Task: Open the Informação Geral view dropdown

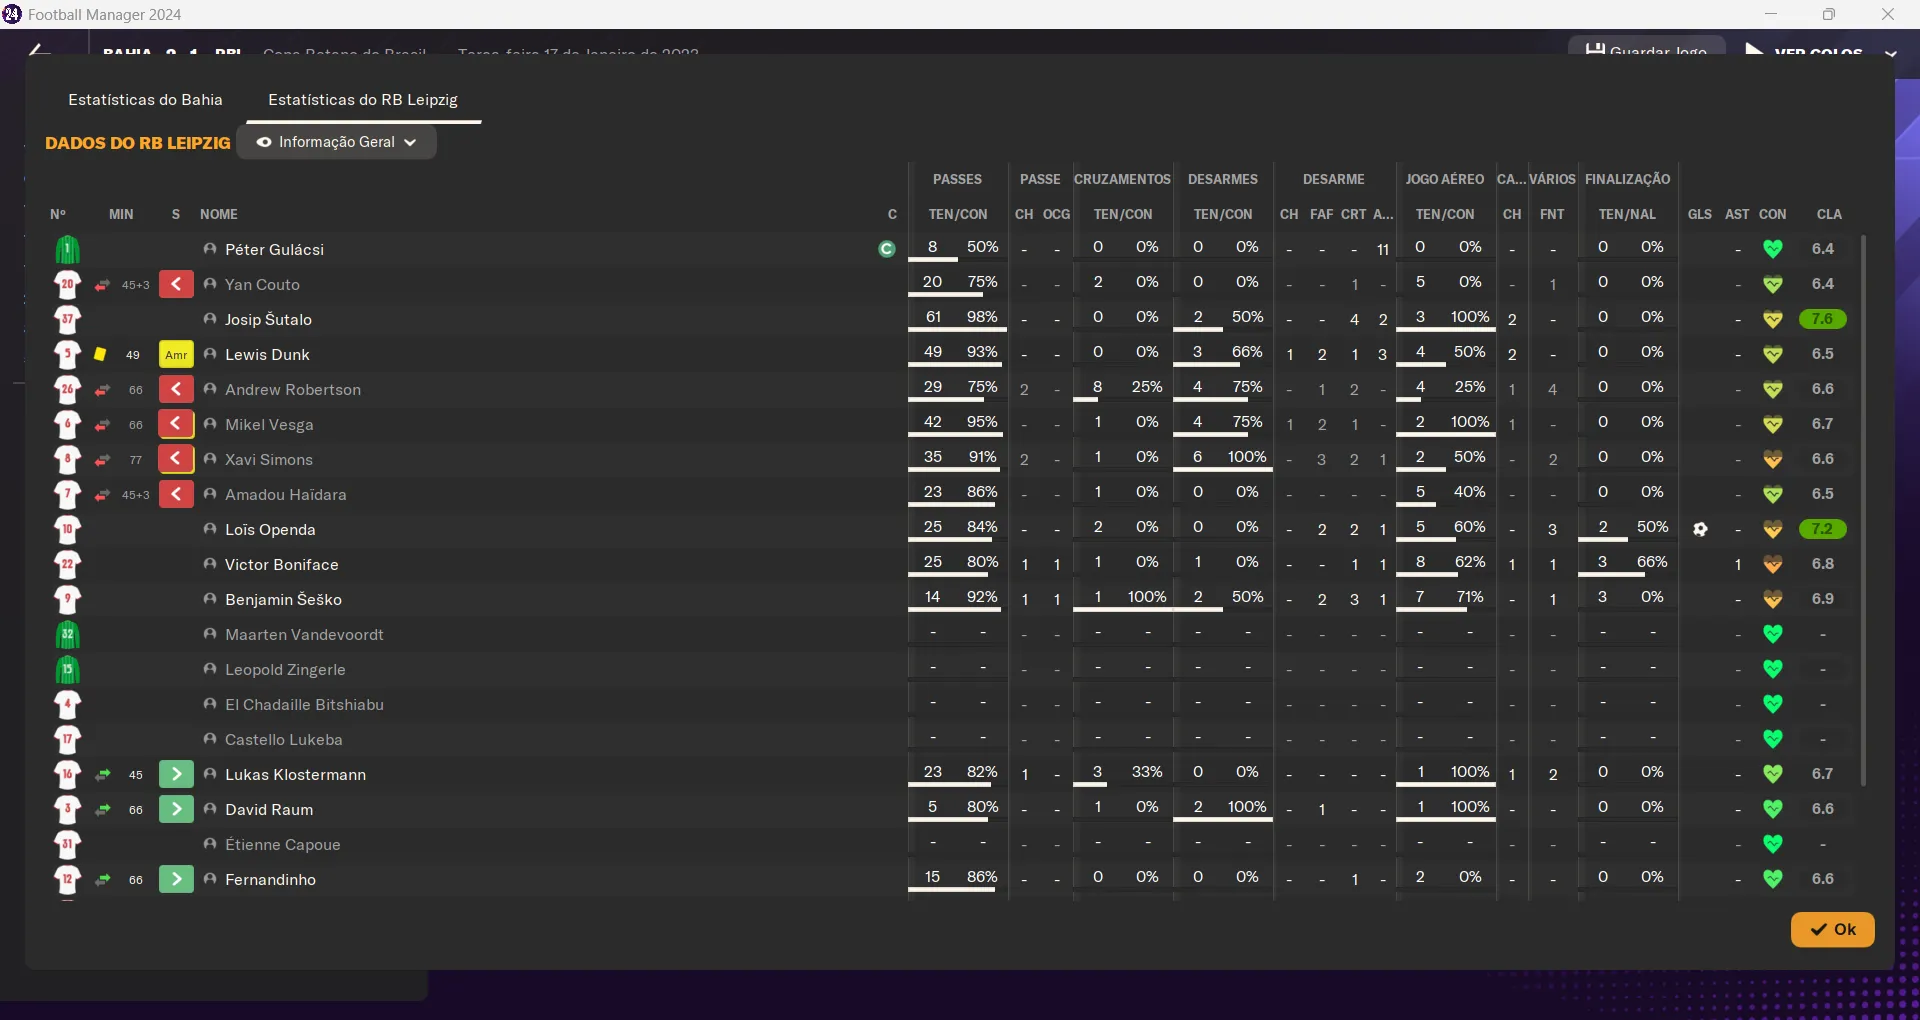Action: pyautogui.click(x=337, y=142)
